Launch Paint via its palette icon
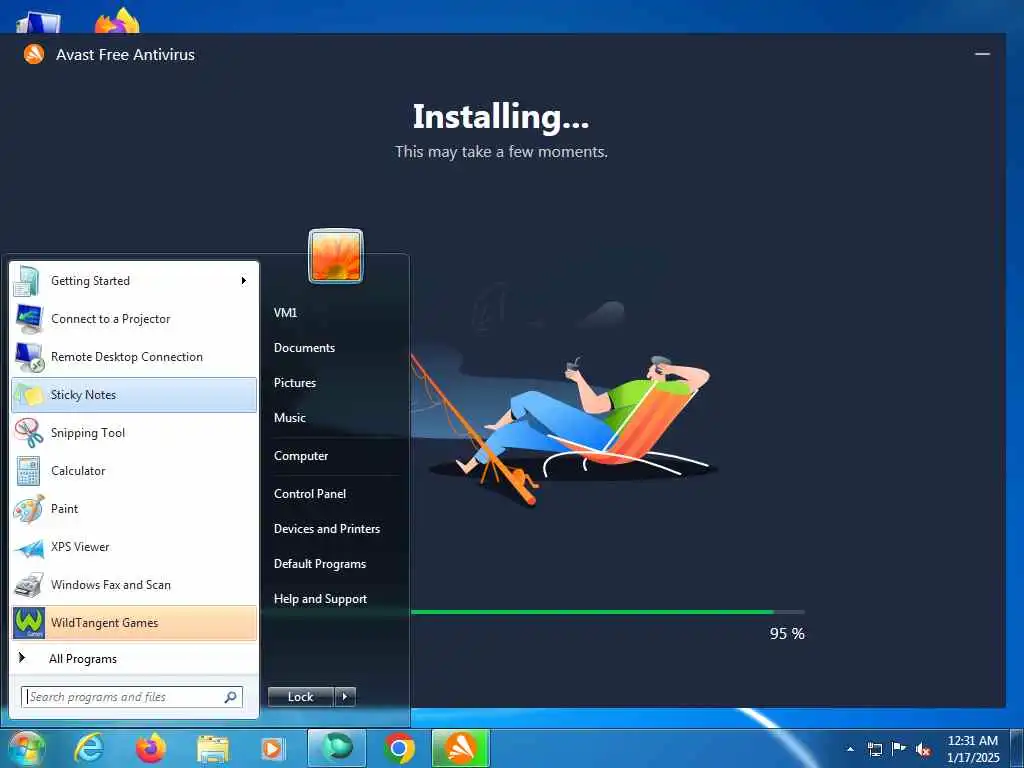The image size is (1024, 768). (29, 509)
